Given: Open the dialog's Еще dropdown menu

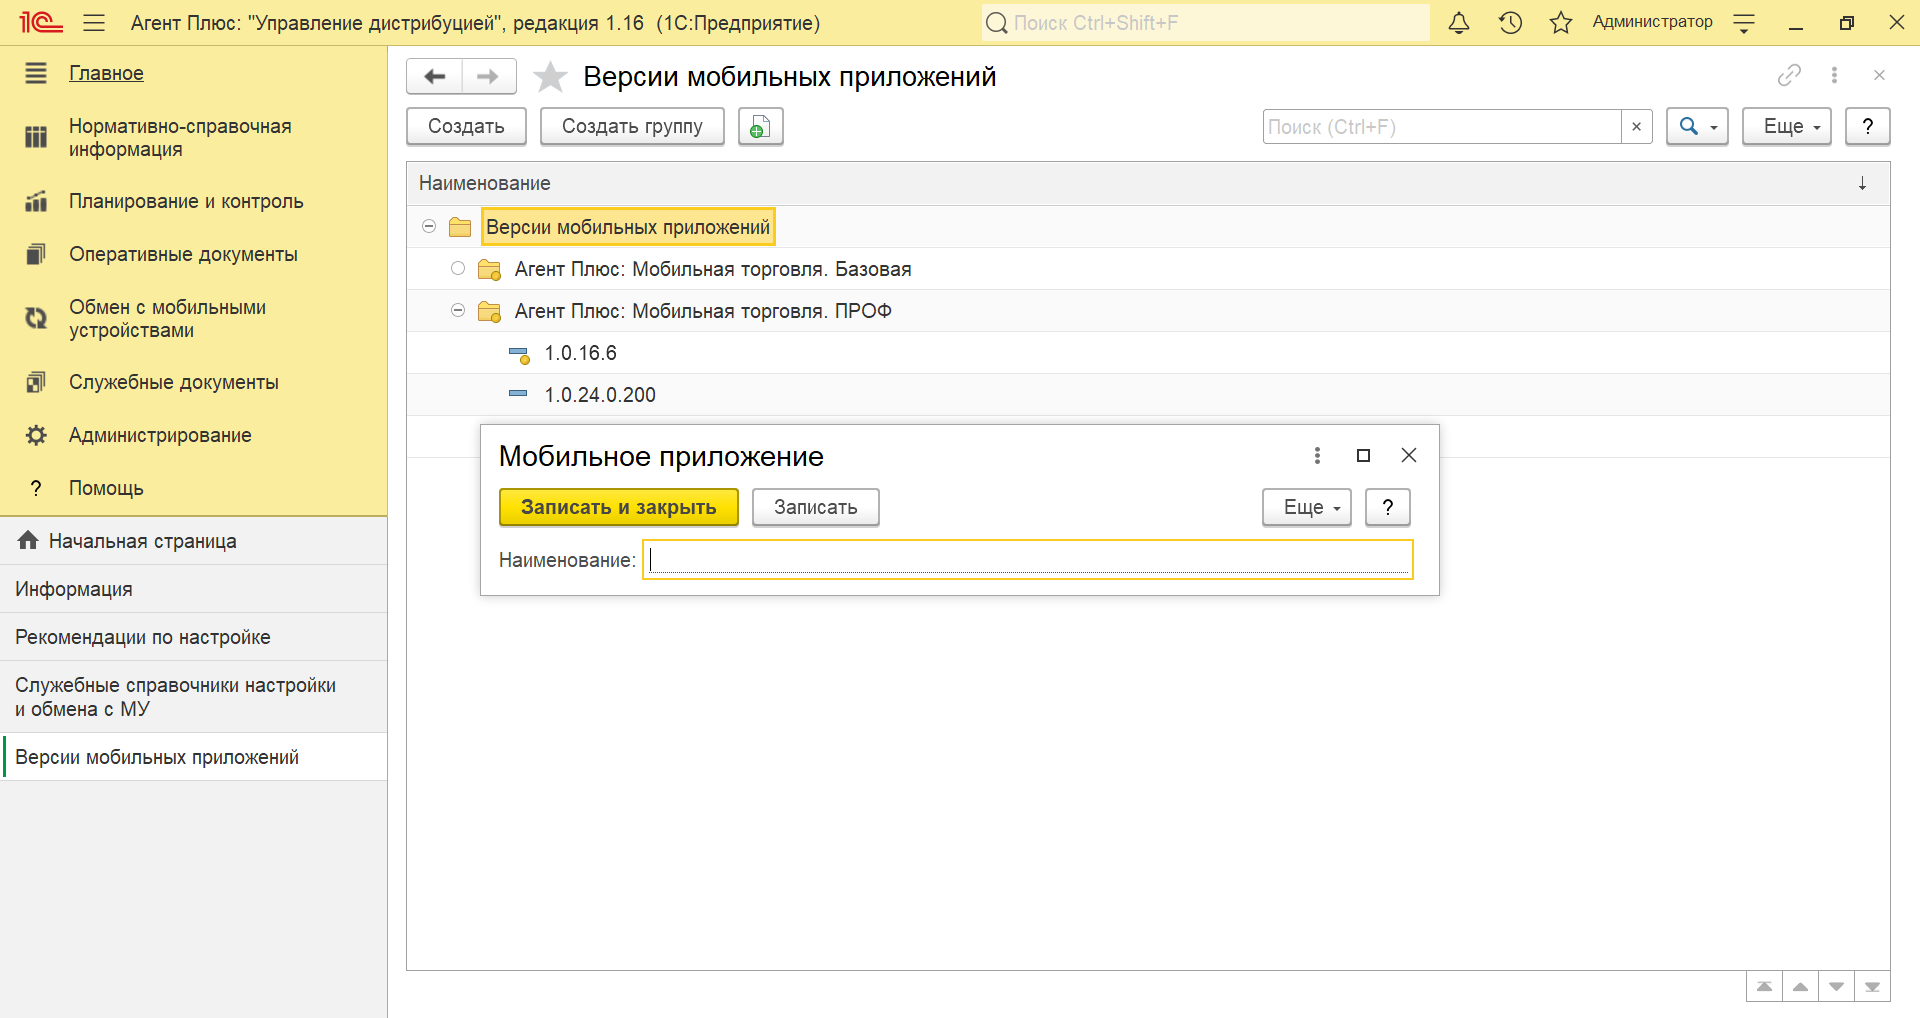Looking at the screenshot, I should point(1306,507).
